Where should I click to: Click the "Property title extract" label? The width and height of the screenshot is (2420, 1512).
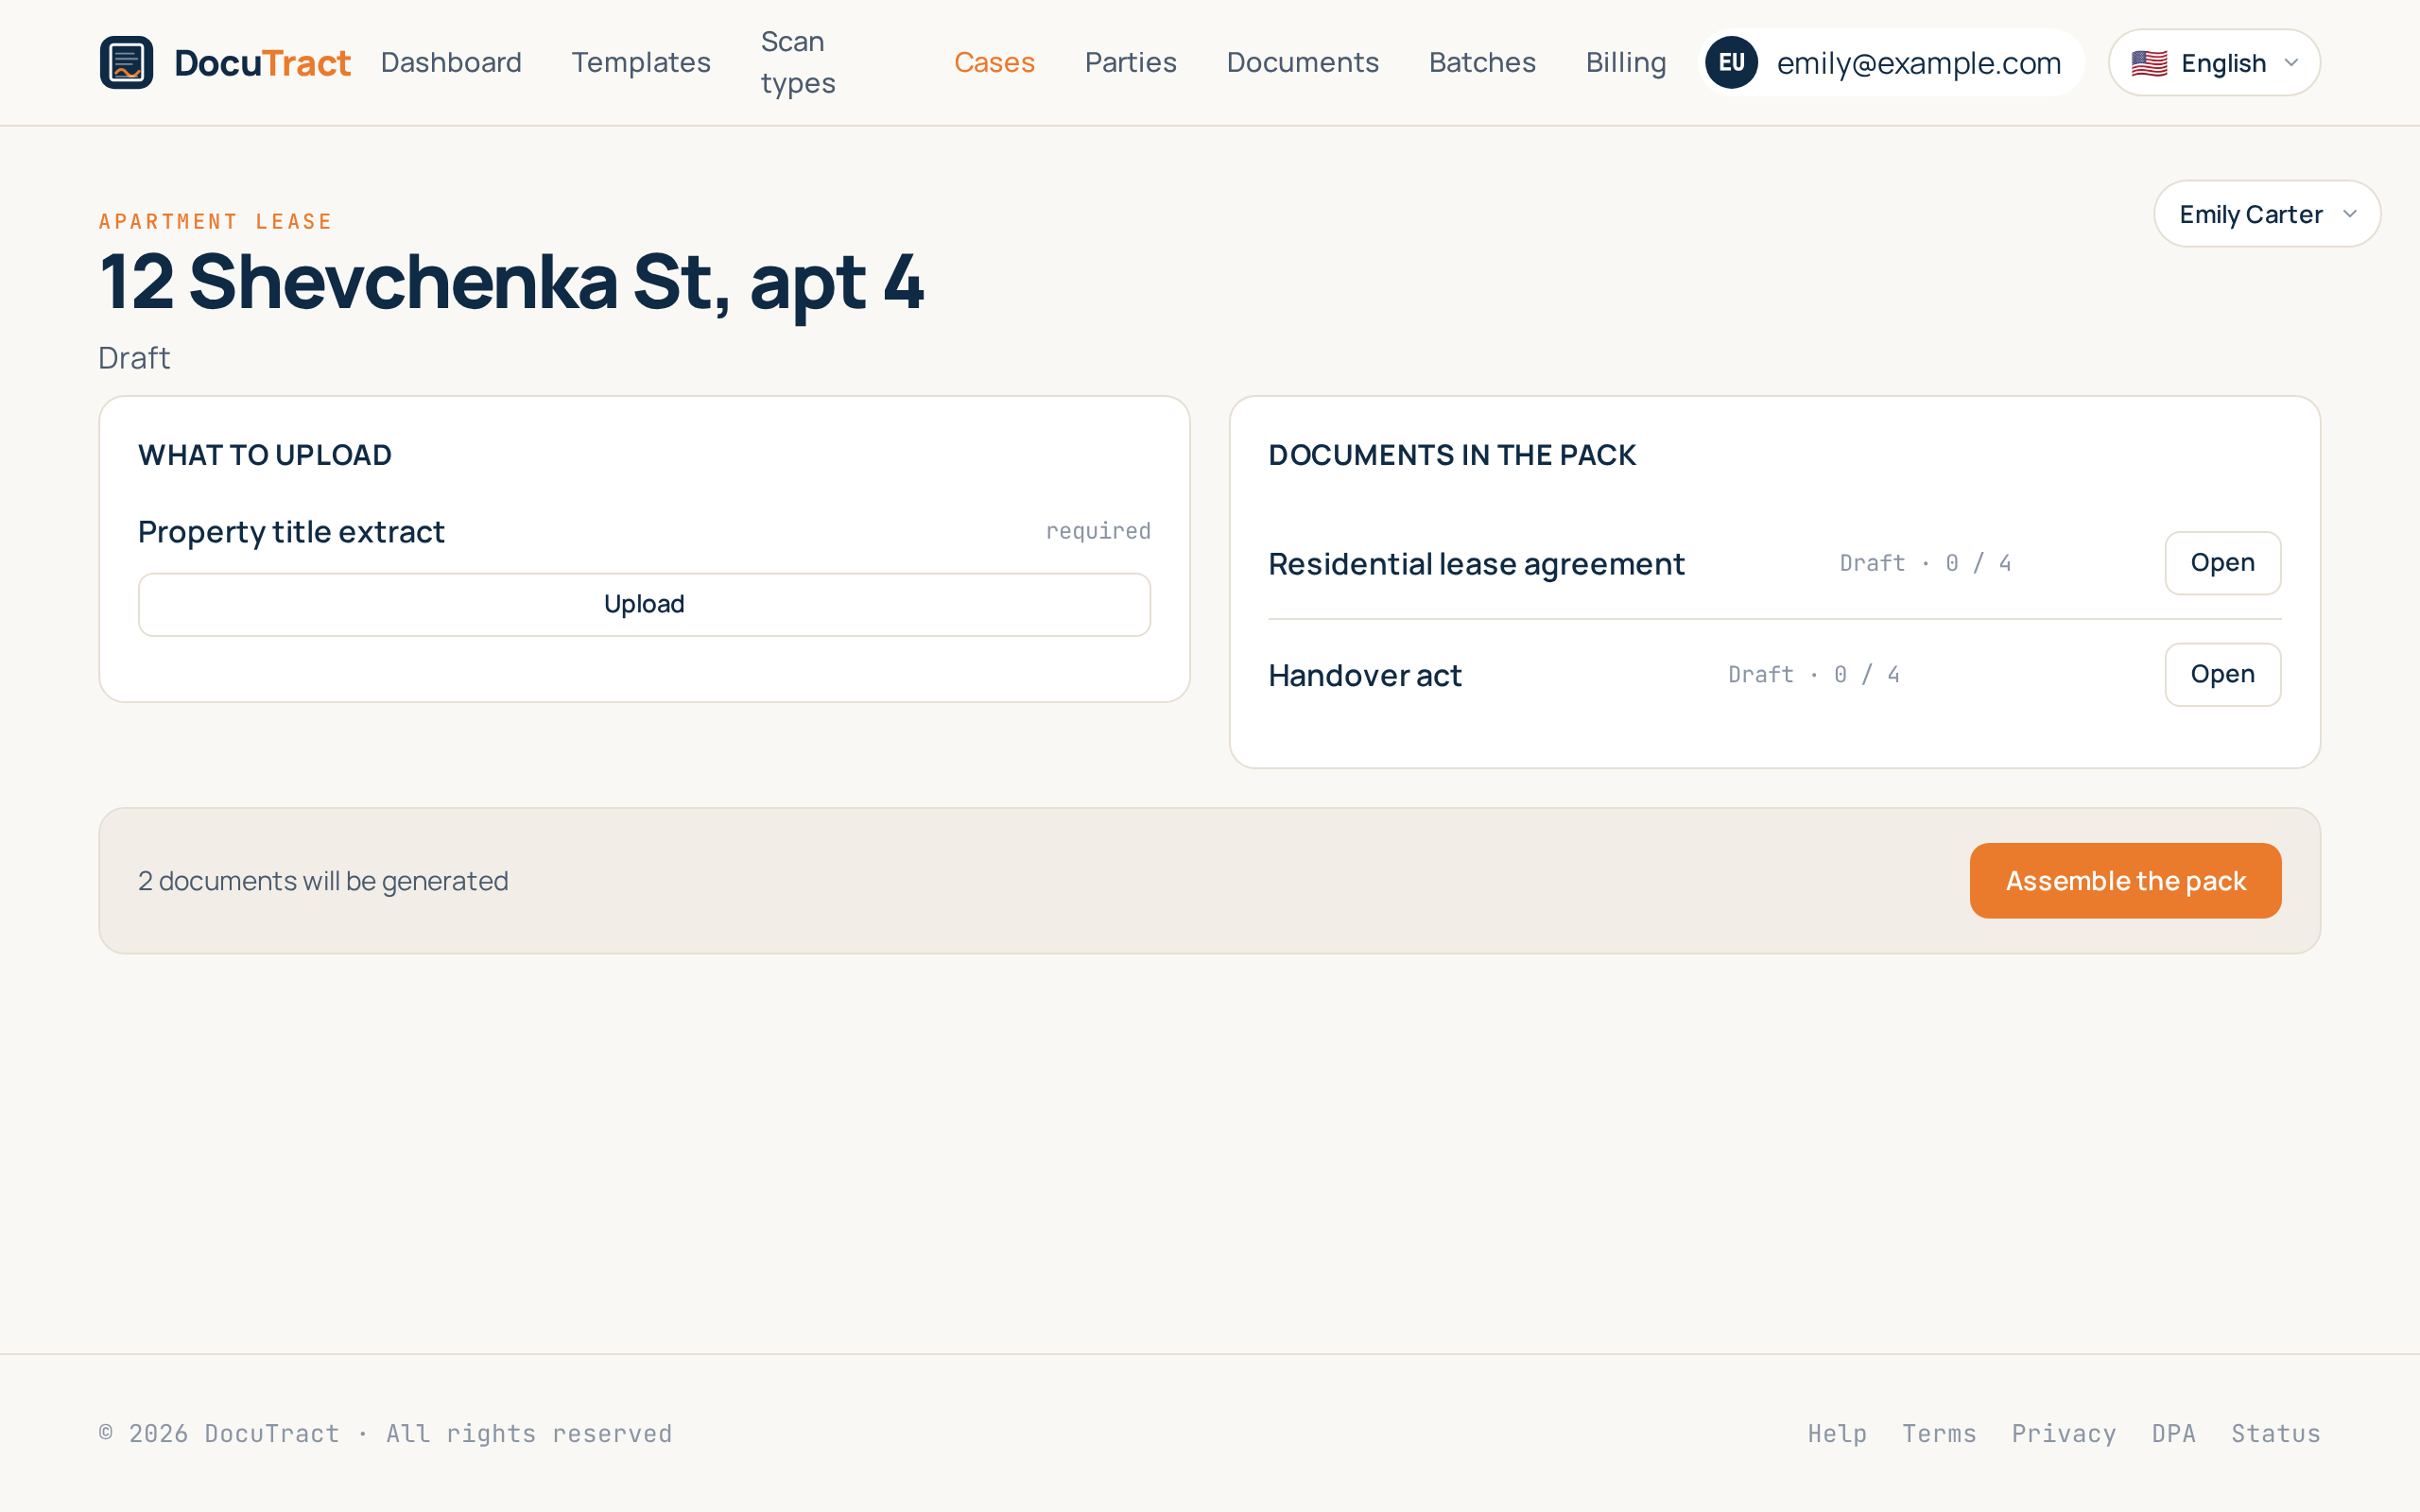click(291, 532)
